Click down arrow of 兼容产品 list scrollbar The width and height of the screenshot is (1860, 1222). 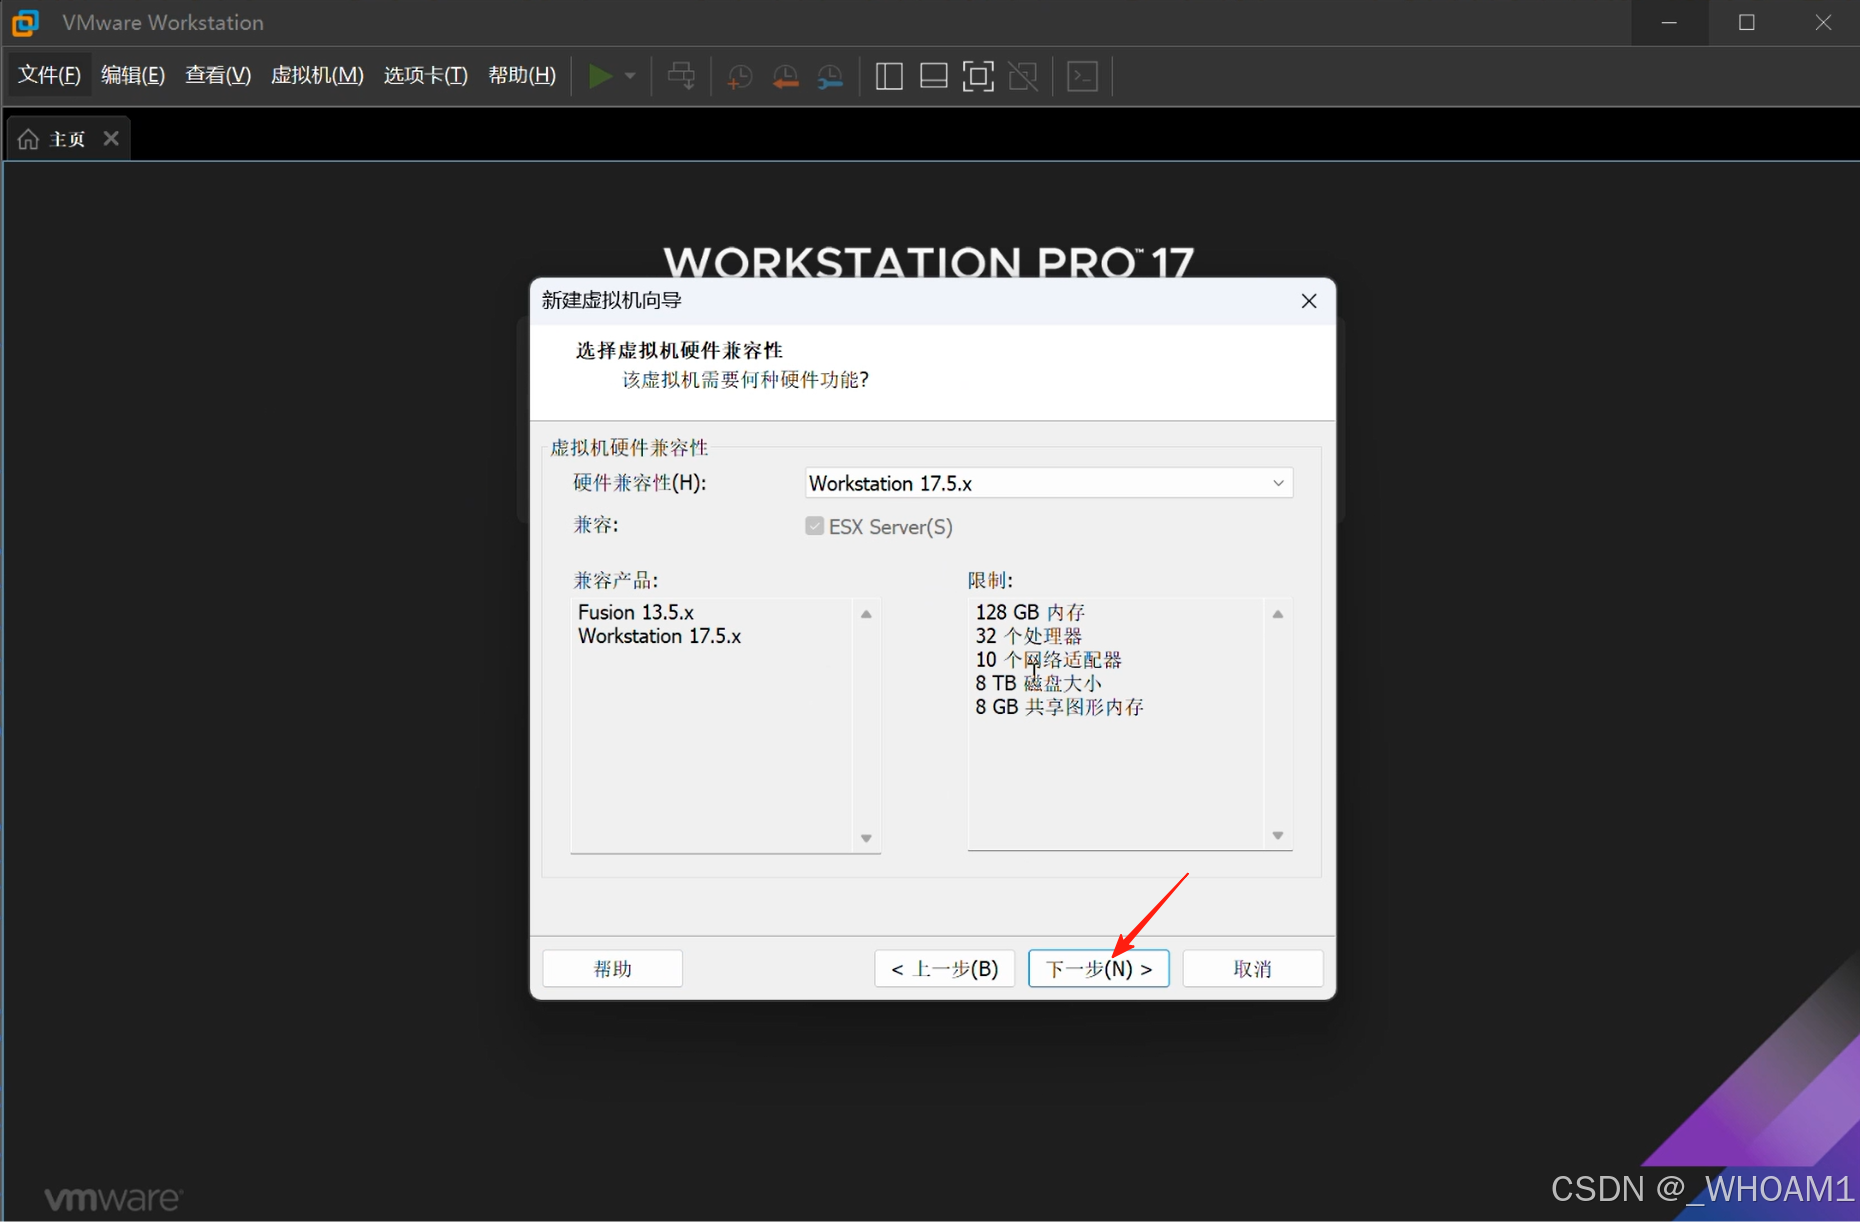click(866, 838)
